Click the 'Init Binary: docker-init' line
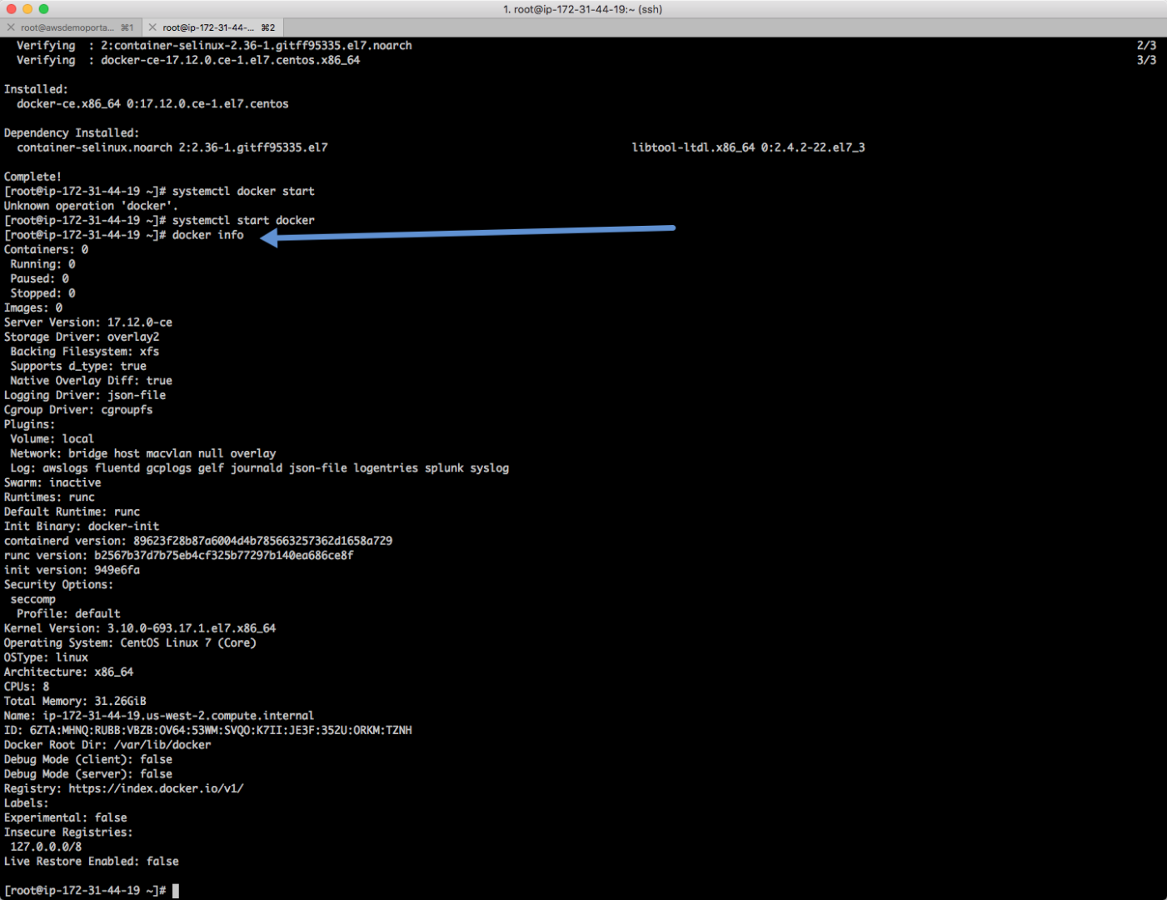The image size is (1167, 900). (x=81, y=526)
